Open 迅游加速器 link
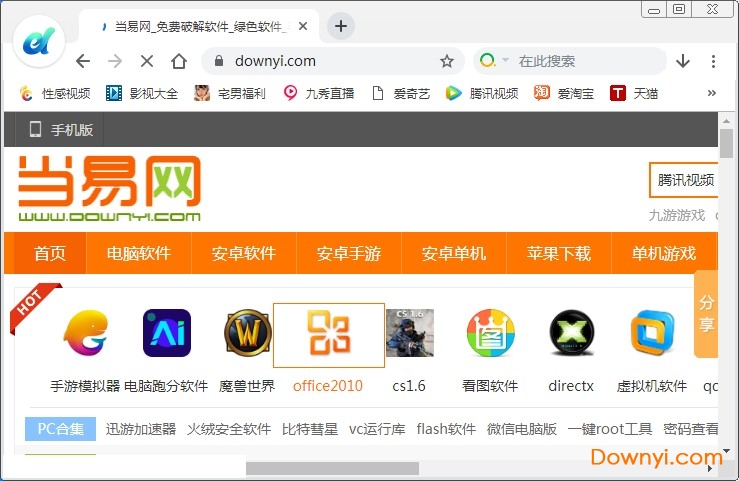This screenshot has width=739, height=481. 141,429
